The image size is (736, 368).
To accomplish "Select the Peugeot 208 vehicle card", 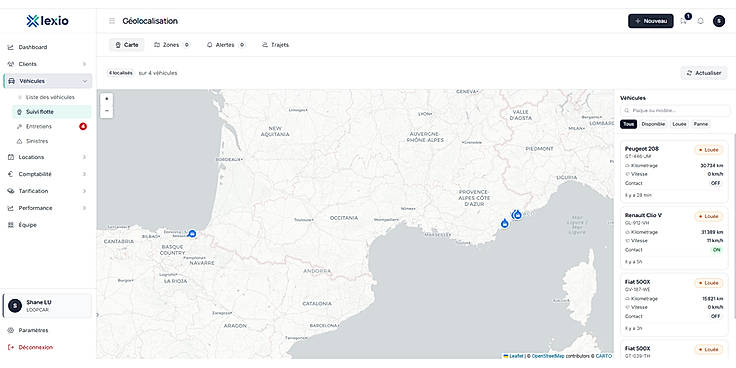I will (675, 172).
